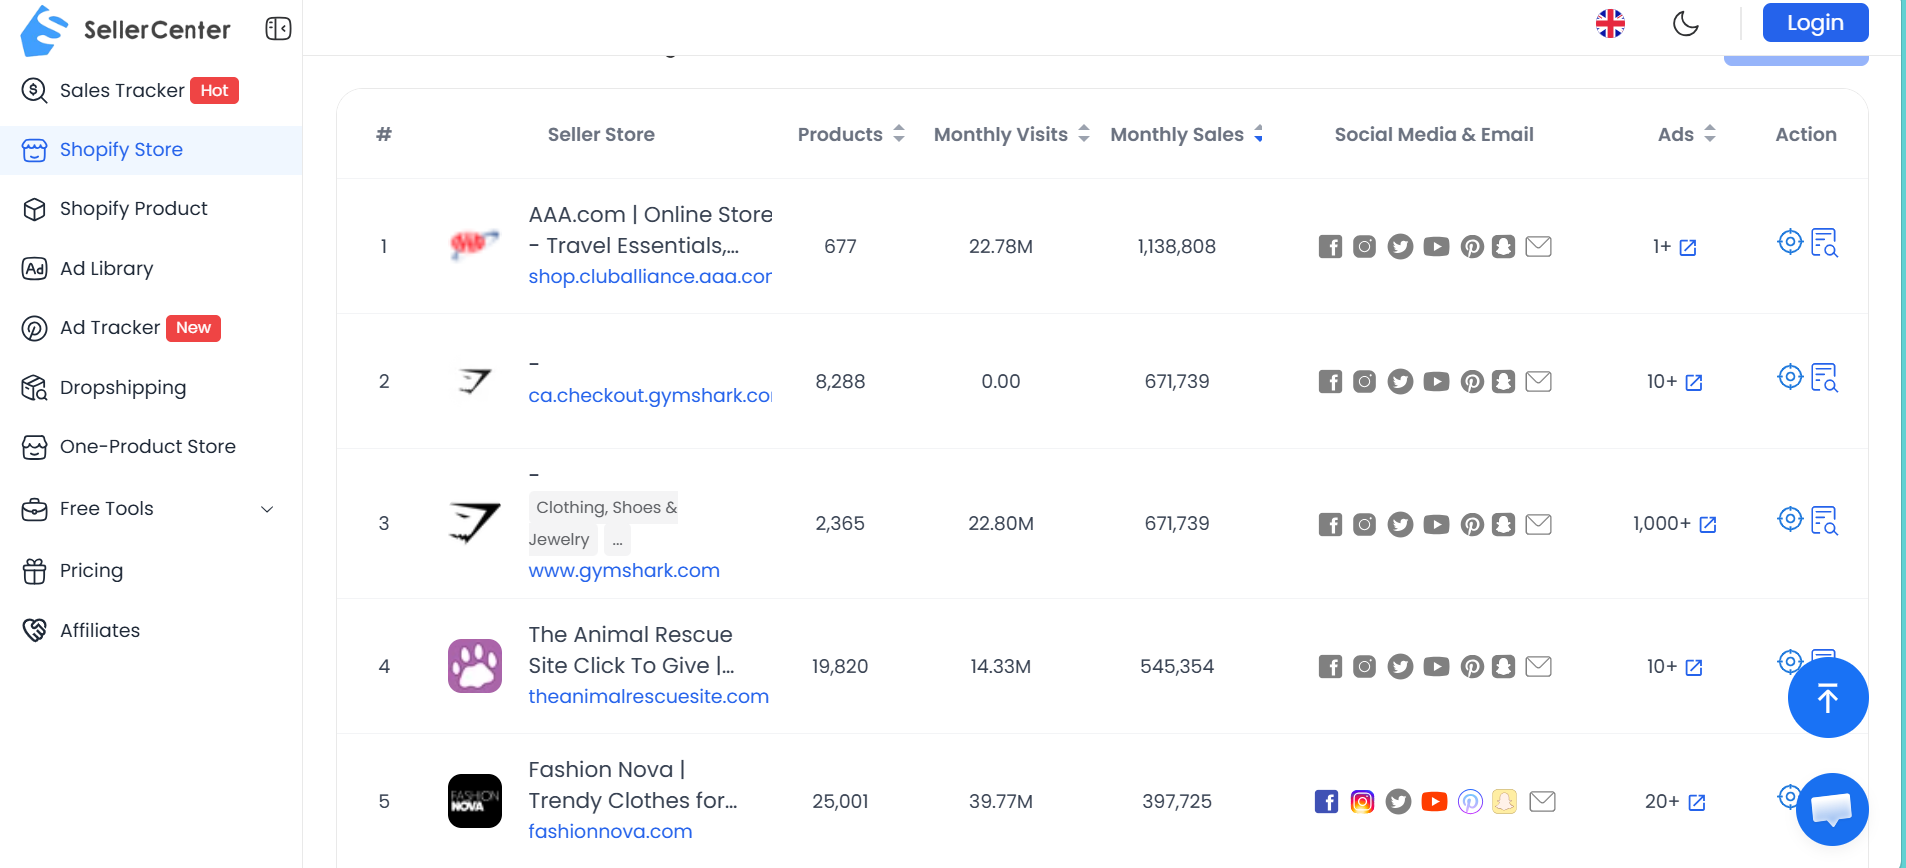Click email icon for AAA.com row
Screen dimensions: 1906x868
[x=1539, y=247]
